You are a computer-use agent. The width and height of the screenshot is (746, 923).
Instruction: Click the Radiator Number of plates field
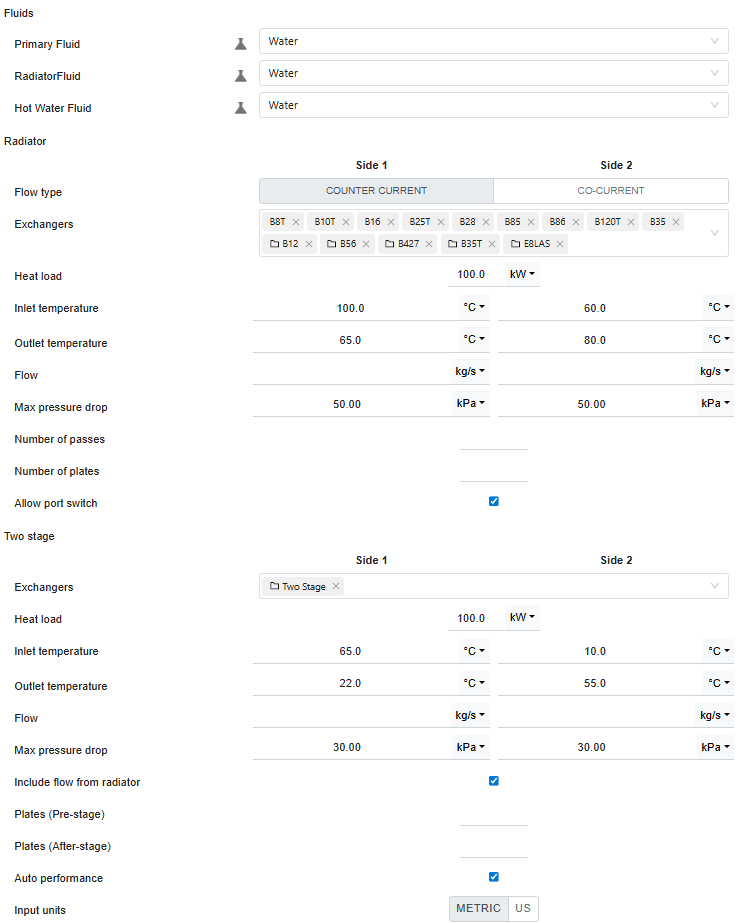tap(493, 471)
